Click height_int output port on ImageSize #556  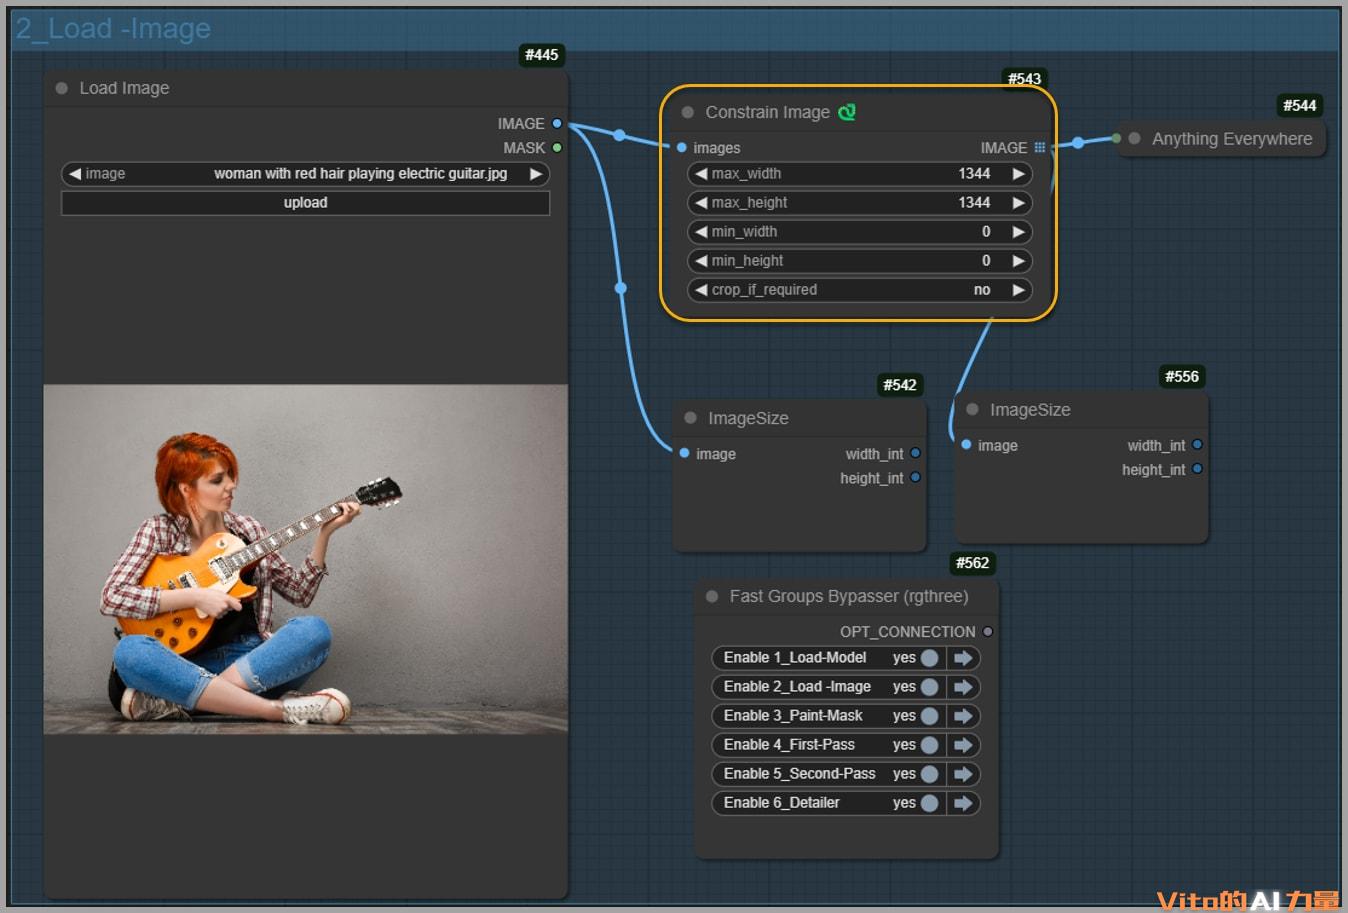[1197, 469]
